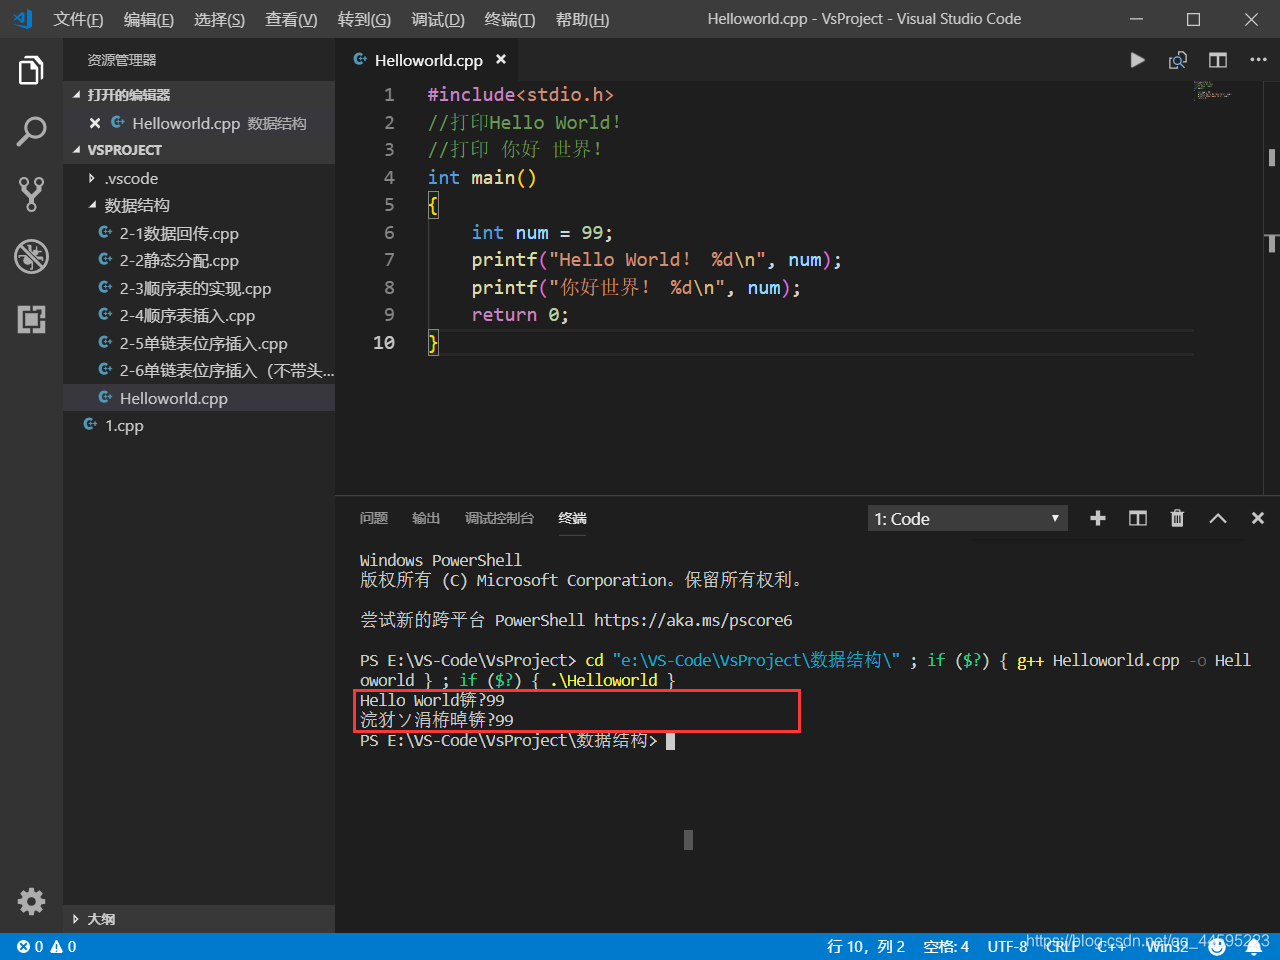The height and width of the screenshot is (960, 1280).
Task: Select the Helloworld.cpp editor tab
Action: pyautogui.click(x=428, y=60)
